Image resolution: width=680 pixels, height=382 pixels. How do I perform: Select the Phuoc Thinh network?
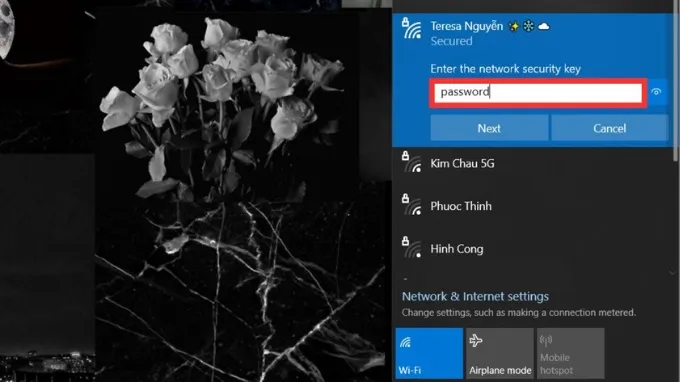(533, 206)
